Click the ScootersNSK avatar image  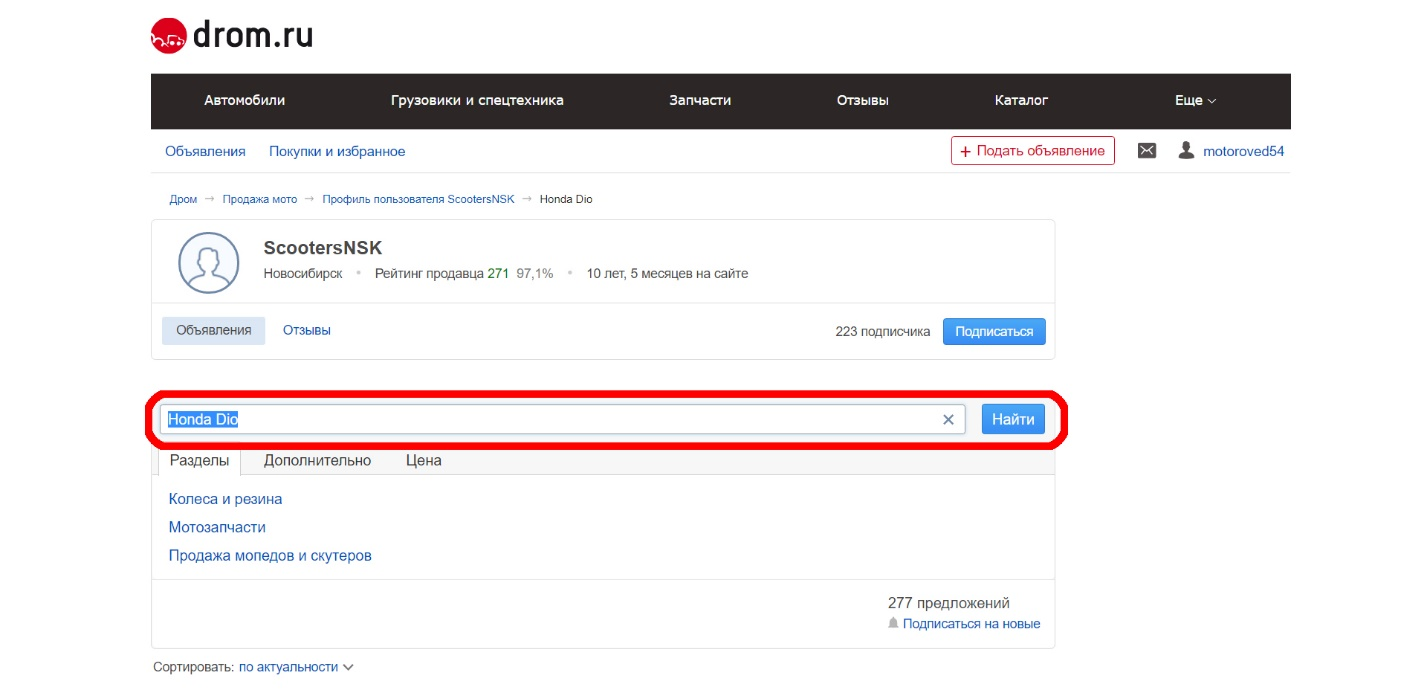[208, 262]
